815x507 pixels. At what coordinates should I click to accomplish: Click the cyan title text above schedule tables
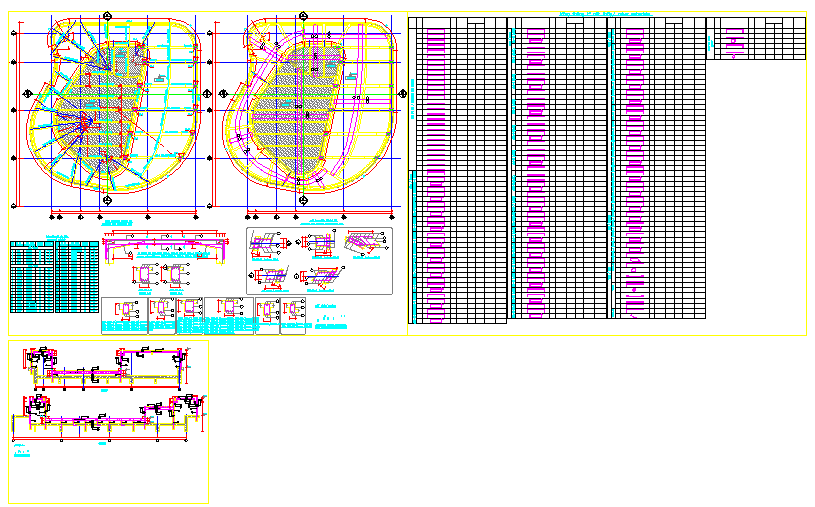point(607,13)
